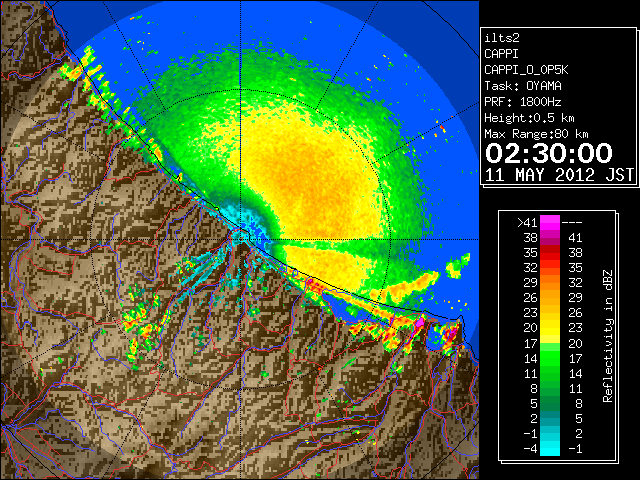Select the "CAPPI_O_OP5K" product name text

click(x=526, y=70)
